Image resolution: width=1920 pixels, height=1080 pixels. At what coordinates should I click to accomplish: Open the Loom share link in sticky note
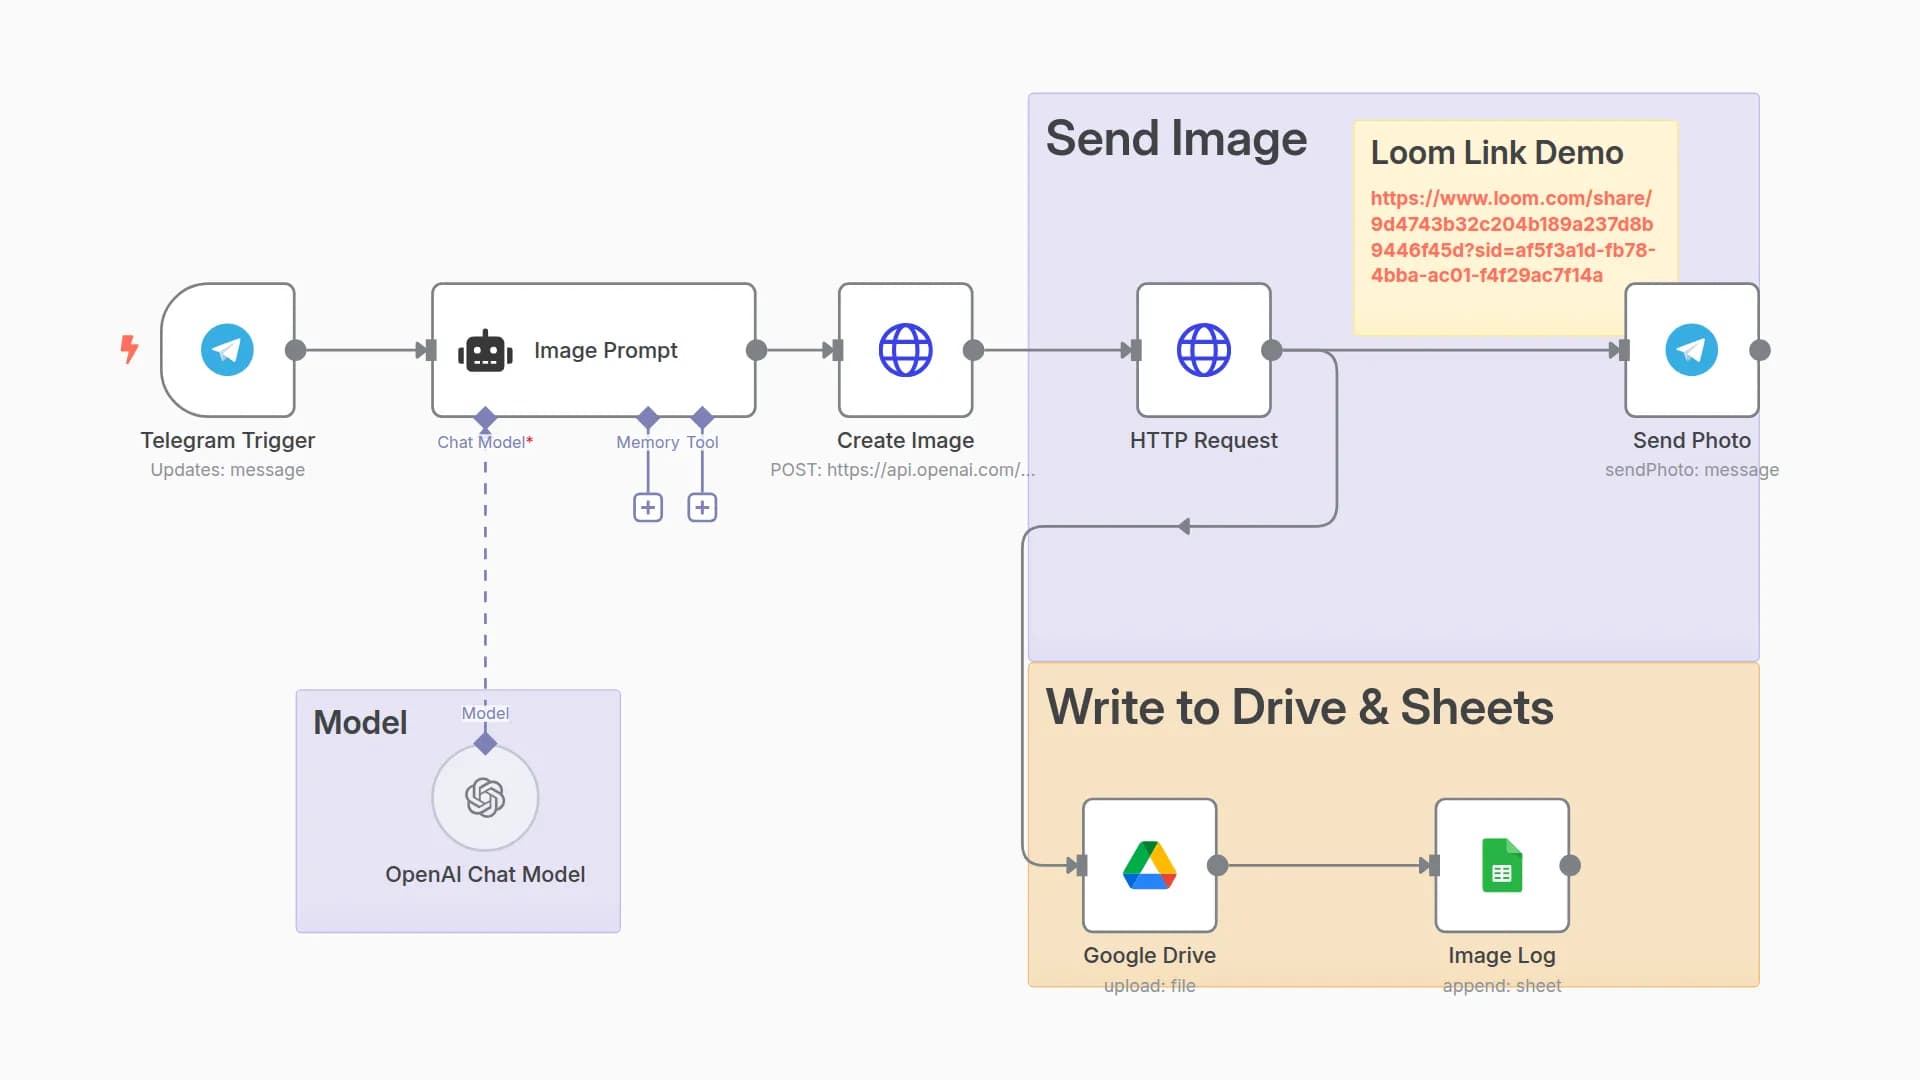(1512, 237)
